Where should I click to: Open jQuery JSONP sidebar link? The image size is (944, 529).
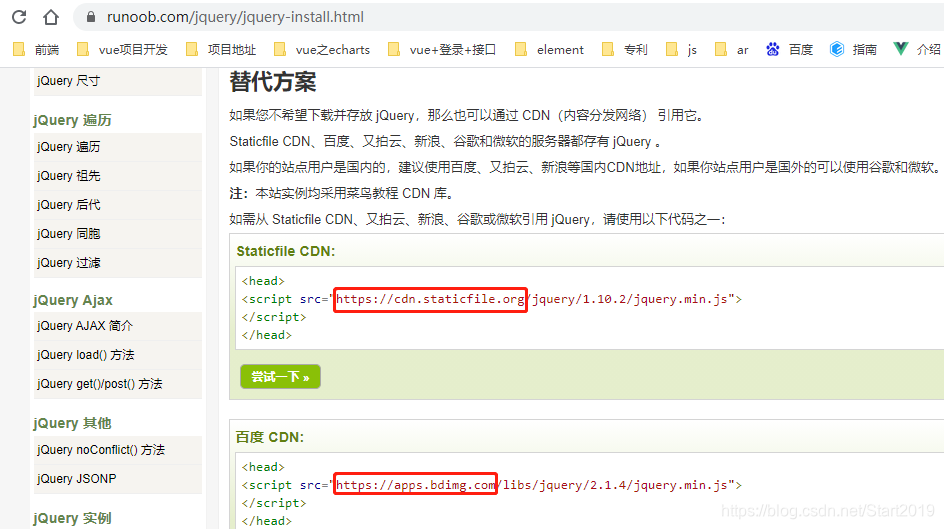118,479
